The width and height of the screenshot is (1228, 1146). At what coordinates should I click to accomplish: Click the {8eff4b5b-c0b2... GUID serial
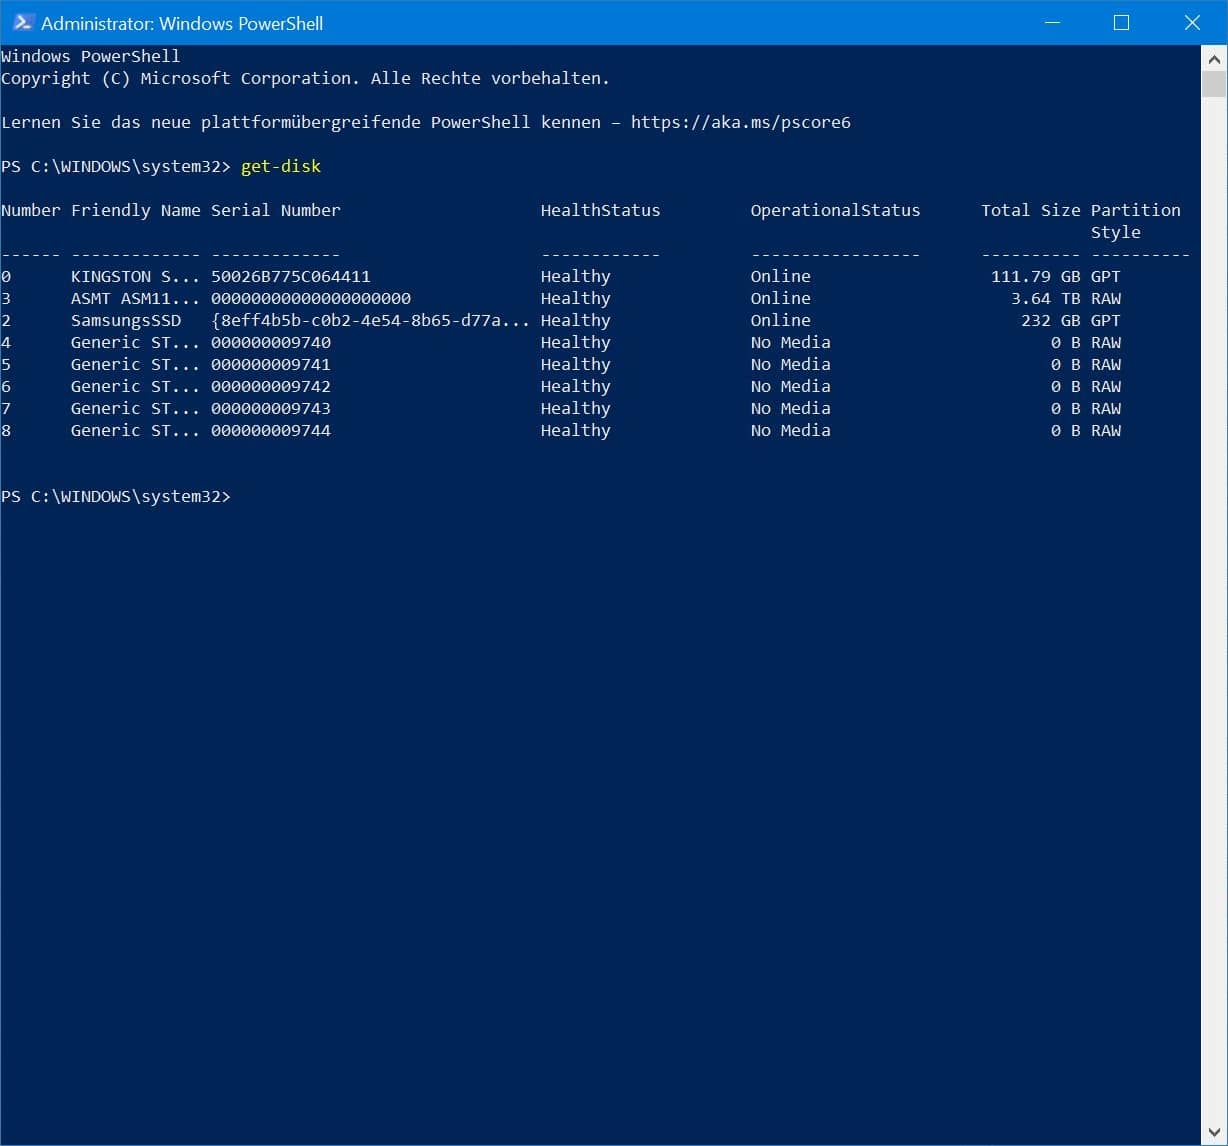click(371, 320)
